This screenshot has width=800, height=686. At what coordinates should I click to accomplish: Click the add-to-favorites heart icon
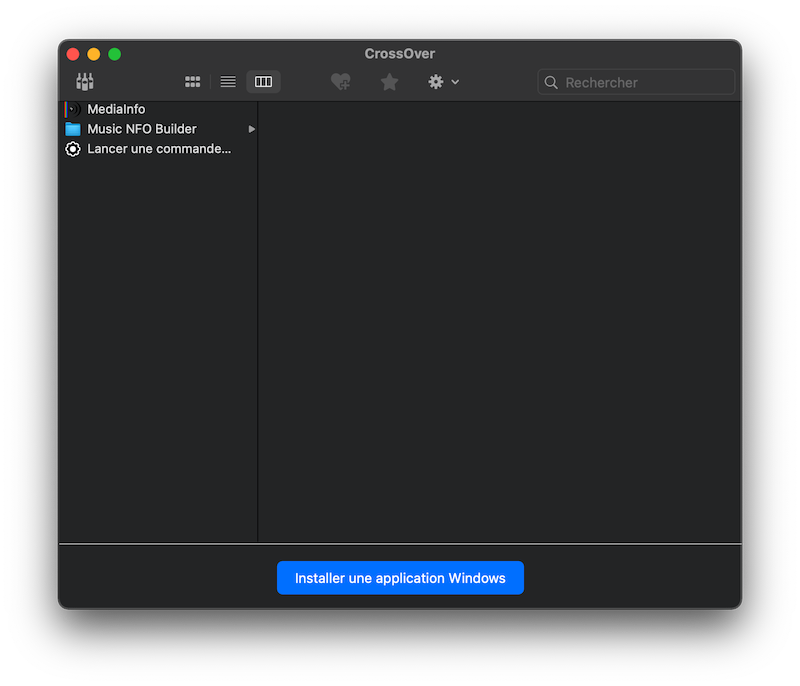point(341,82)
